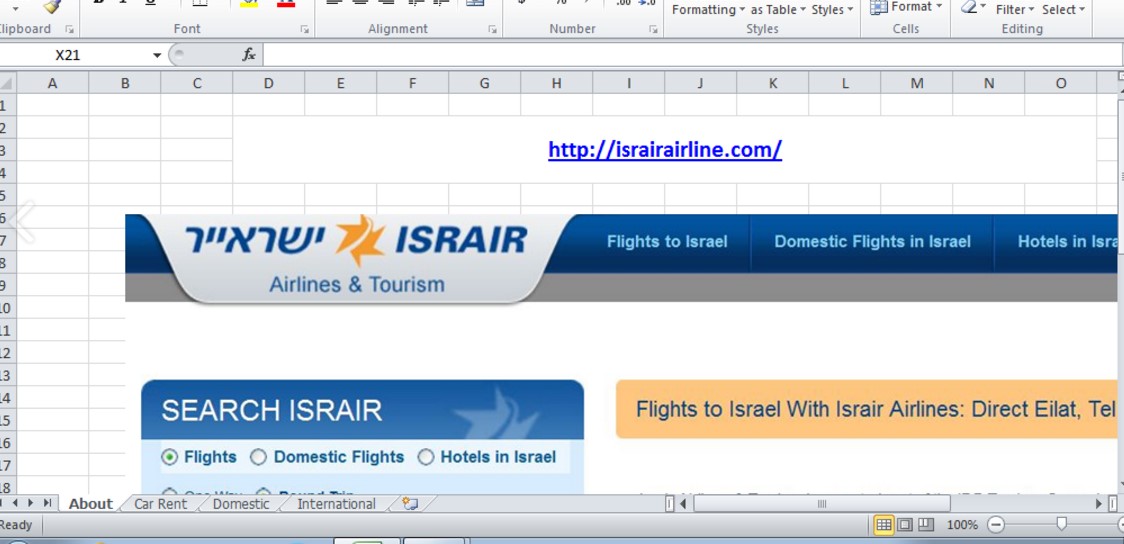Click the yellow fill color bar

tap(249, 4)
